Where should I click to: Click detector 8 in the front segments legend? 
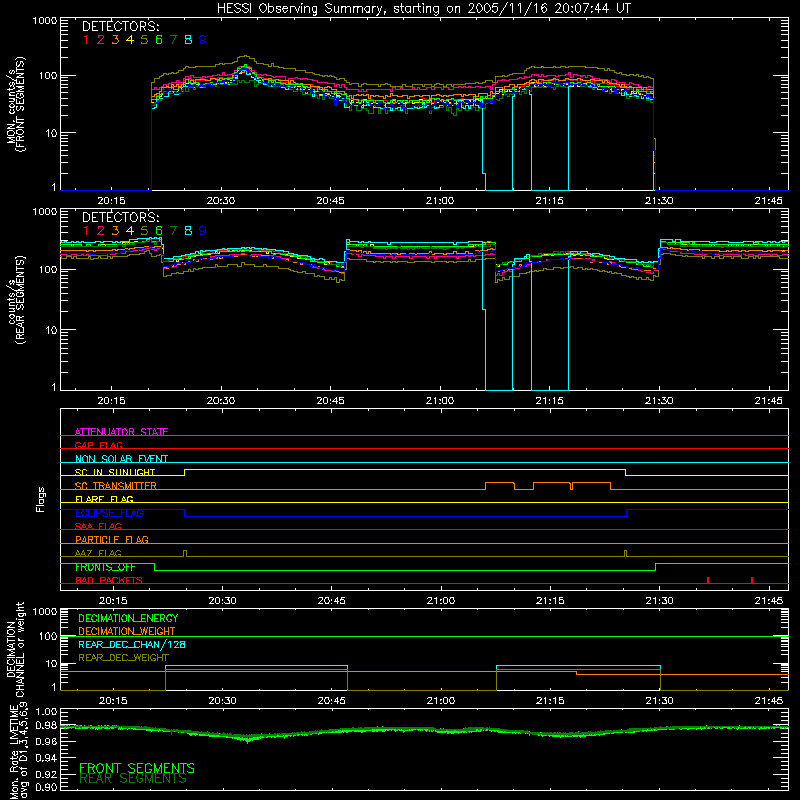(188, 40)
